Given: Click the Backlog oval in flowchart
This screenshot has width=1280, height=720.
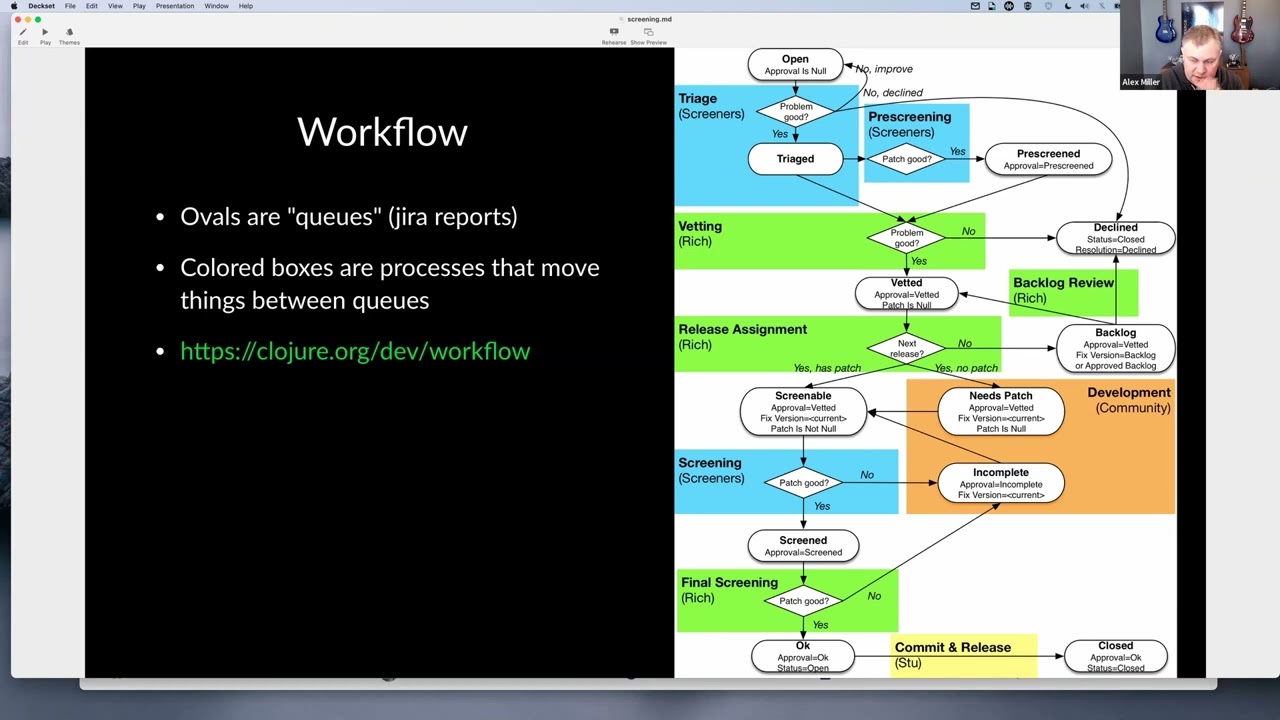Looking at the screenshot, I should (x=1115, y=348).
